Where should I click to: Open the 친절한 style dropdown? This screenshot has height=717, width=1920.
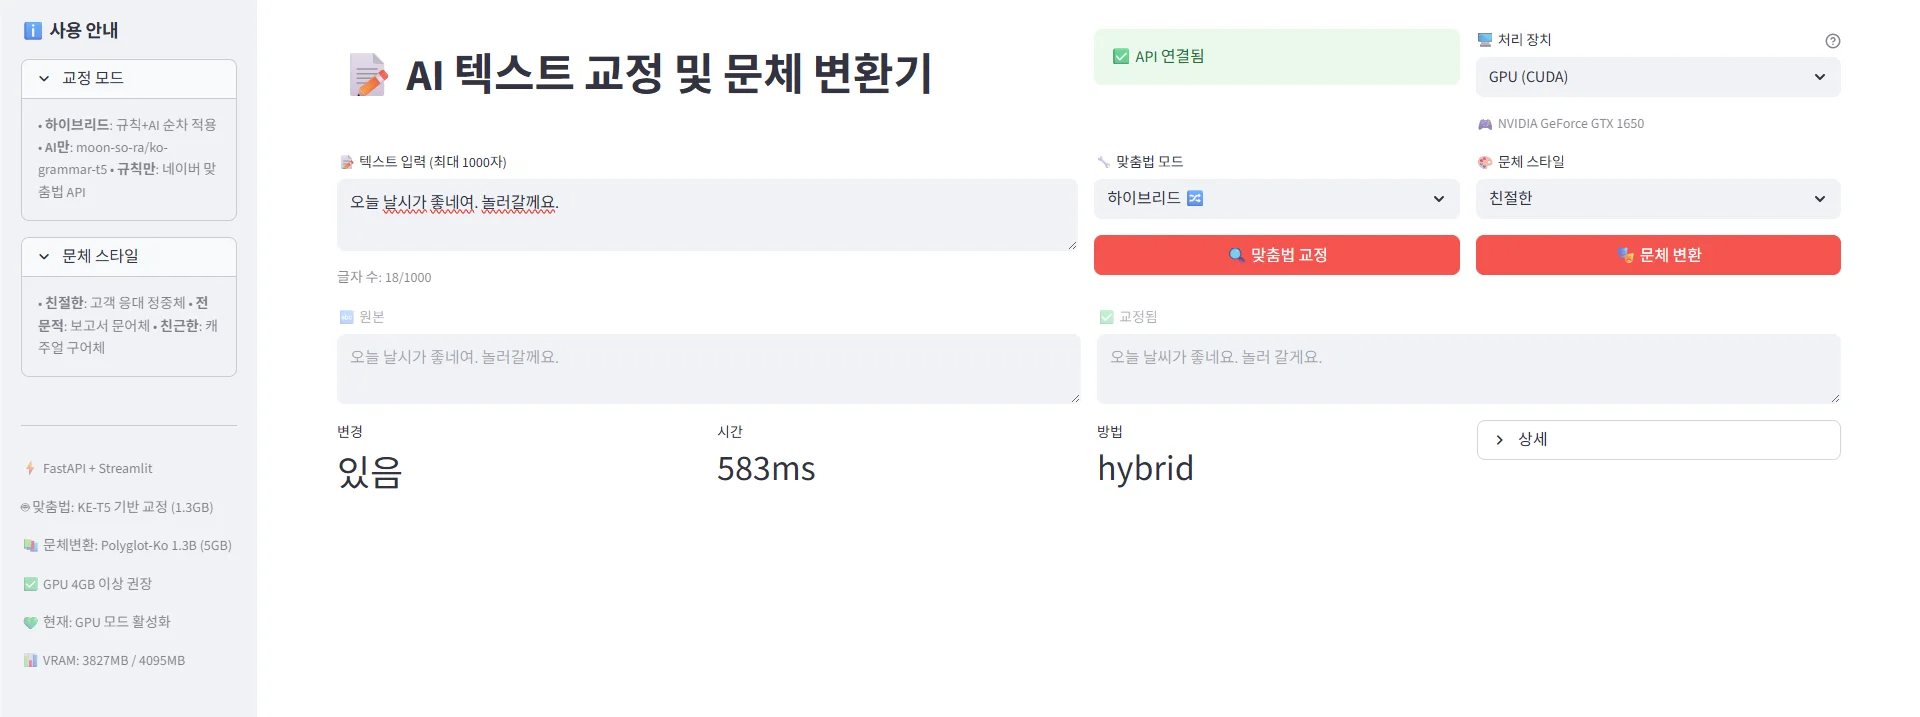pyautogui.click(x=1657, y=198)
